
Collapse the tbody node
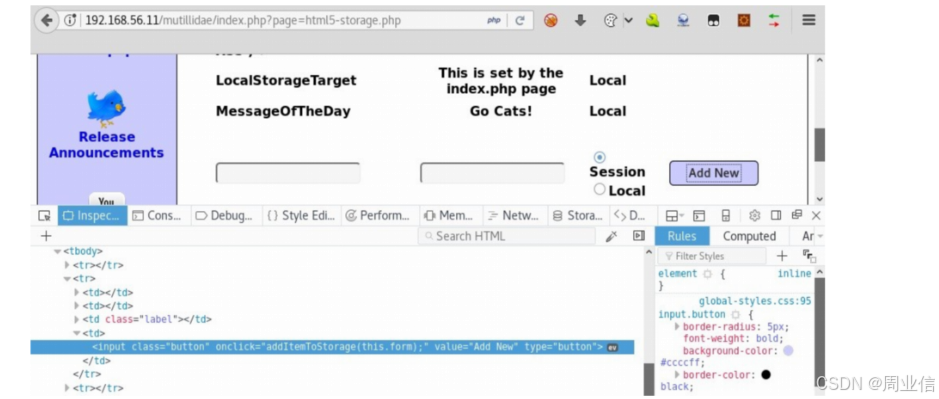click(x=57, y=252)
